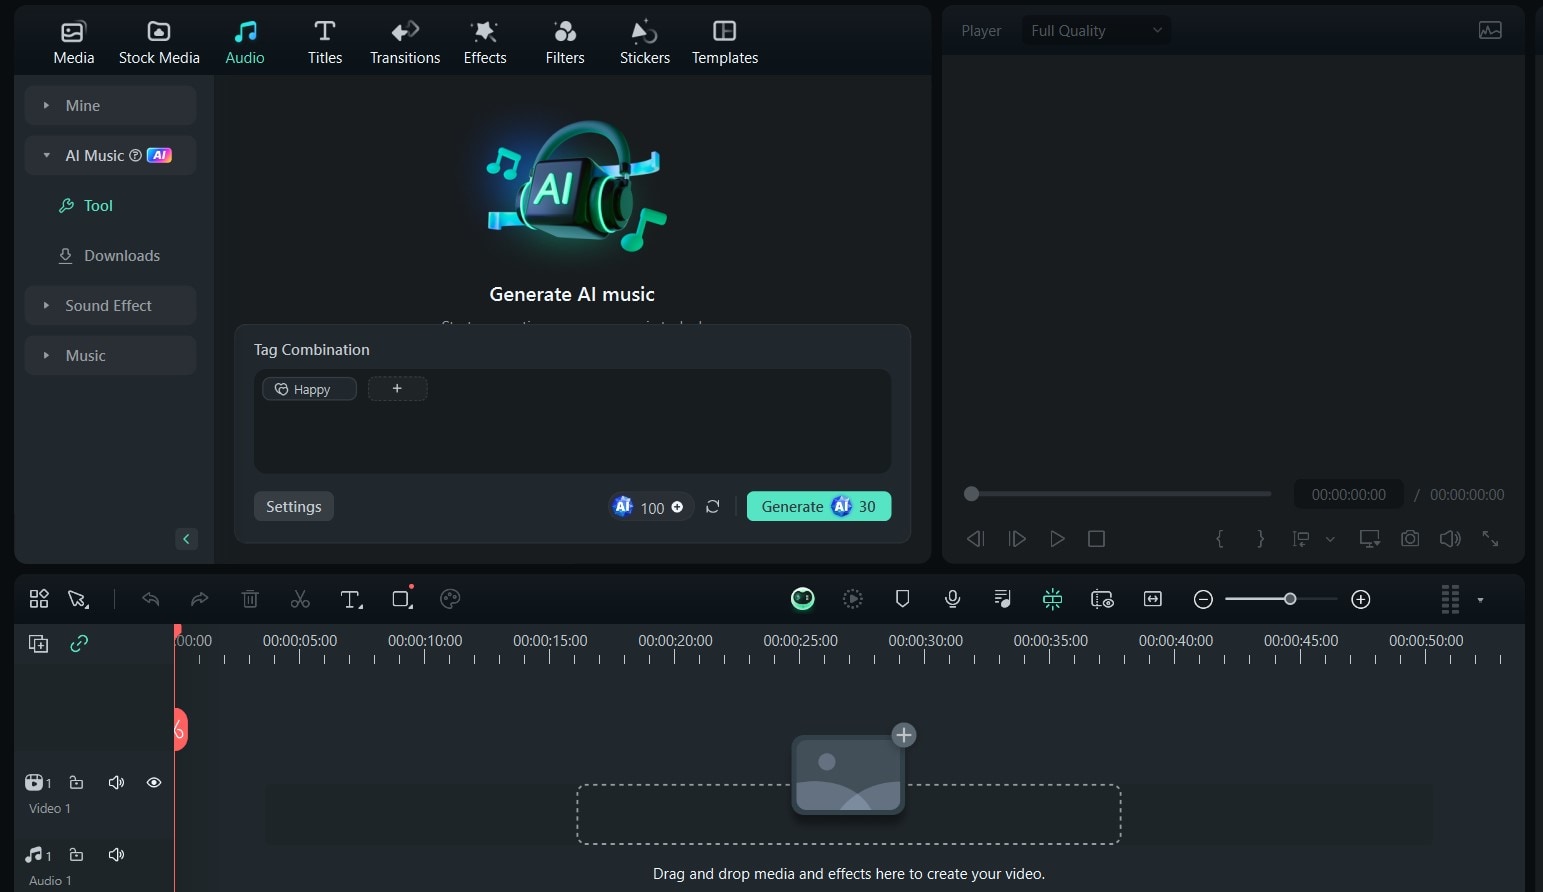Screen dimensions: 1543x892
Task: Click the green AI copilot face icon
Action: 803,599
